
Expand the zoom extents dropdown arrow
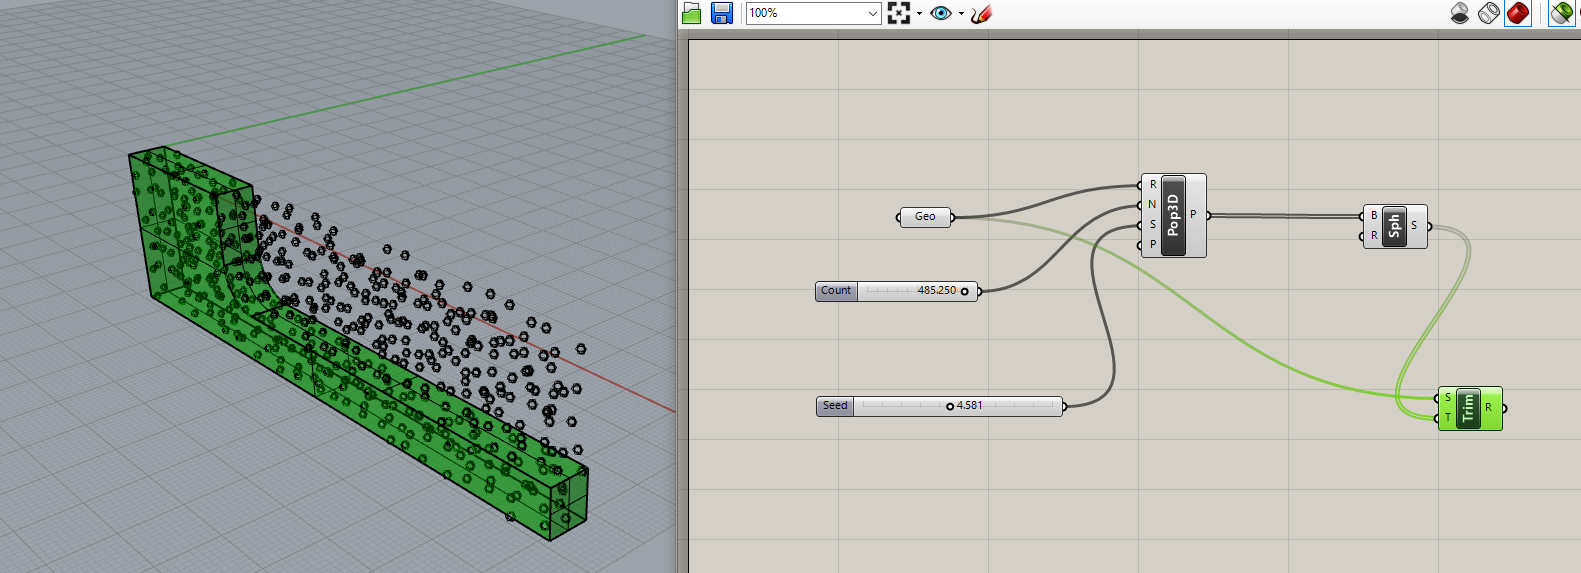coord(919,14)
